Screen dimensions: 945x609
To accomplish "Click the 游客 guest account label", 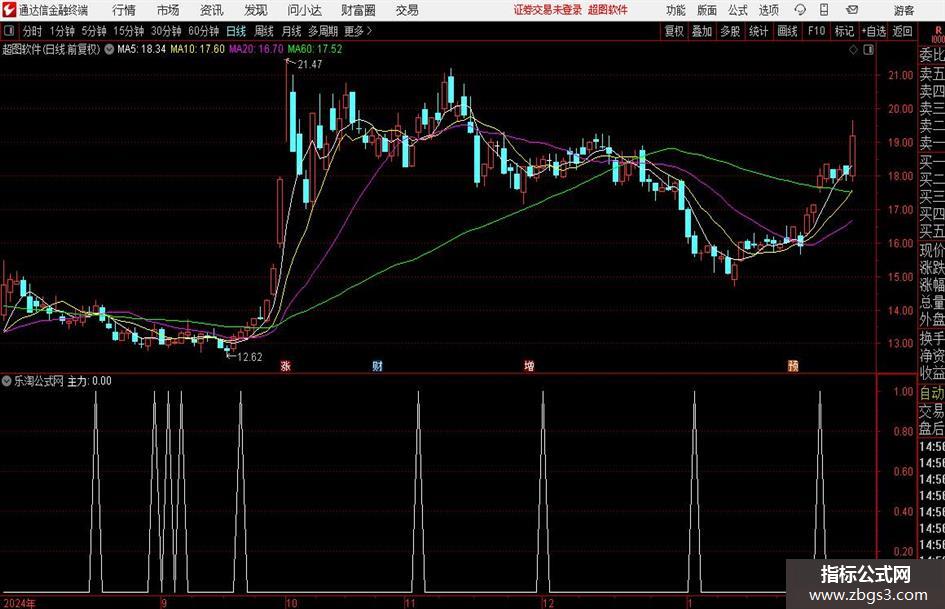I will click(904, 10).
